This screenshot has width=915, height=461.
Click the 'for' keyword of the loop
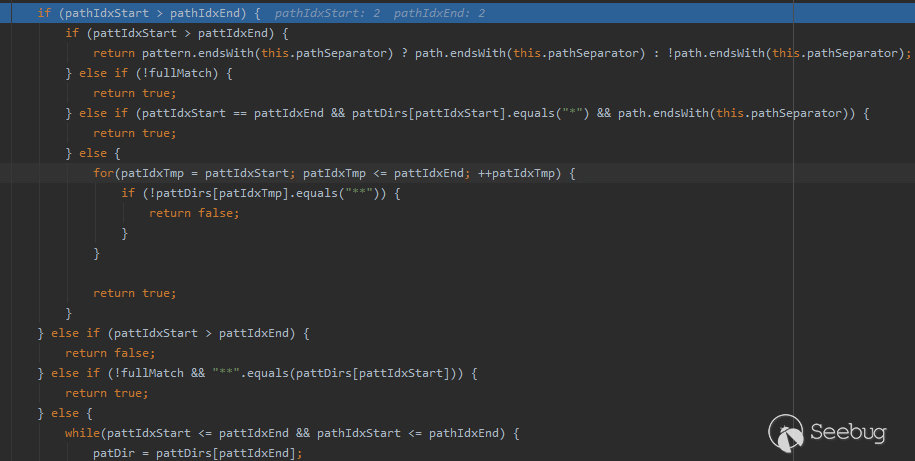coord(103,173)
